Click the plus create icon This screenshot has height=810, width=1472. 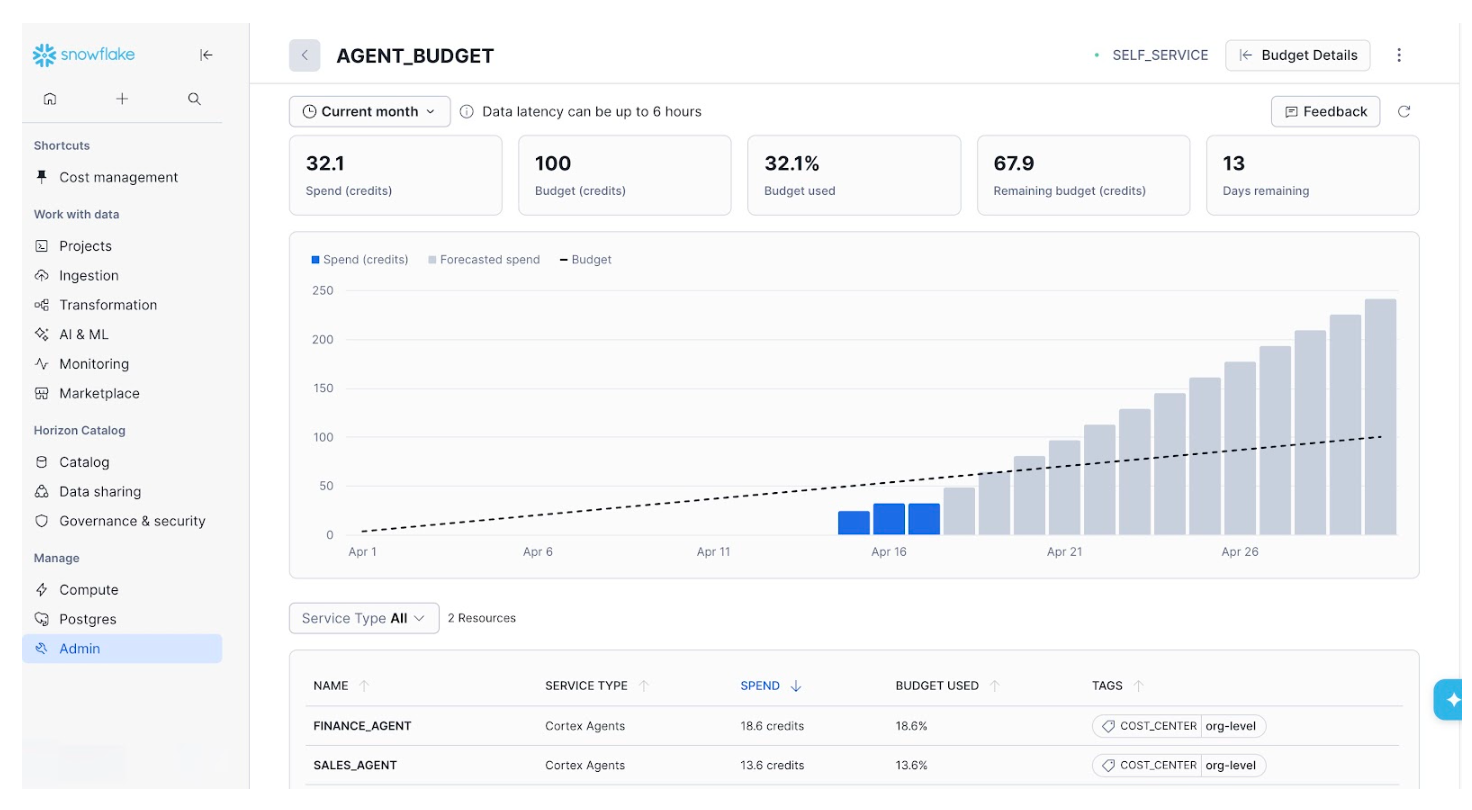coord(122,99)
